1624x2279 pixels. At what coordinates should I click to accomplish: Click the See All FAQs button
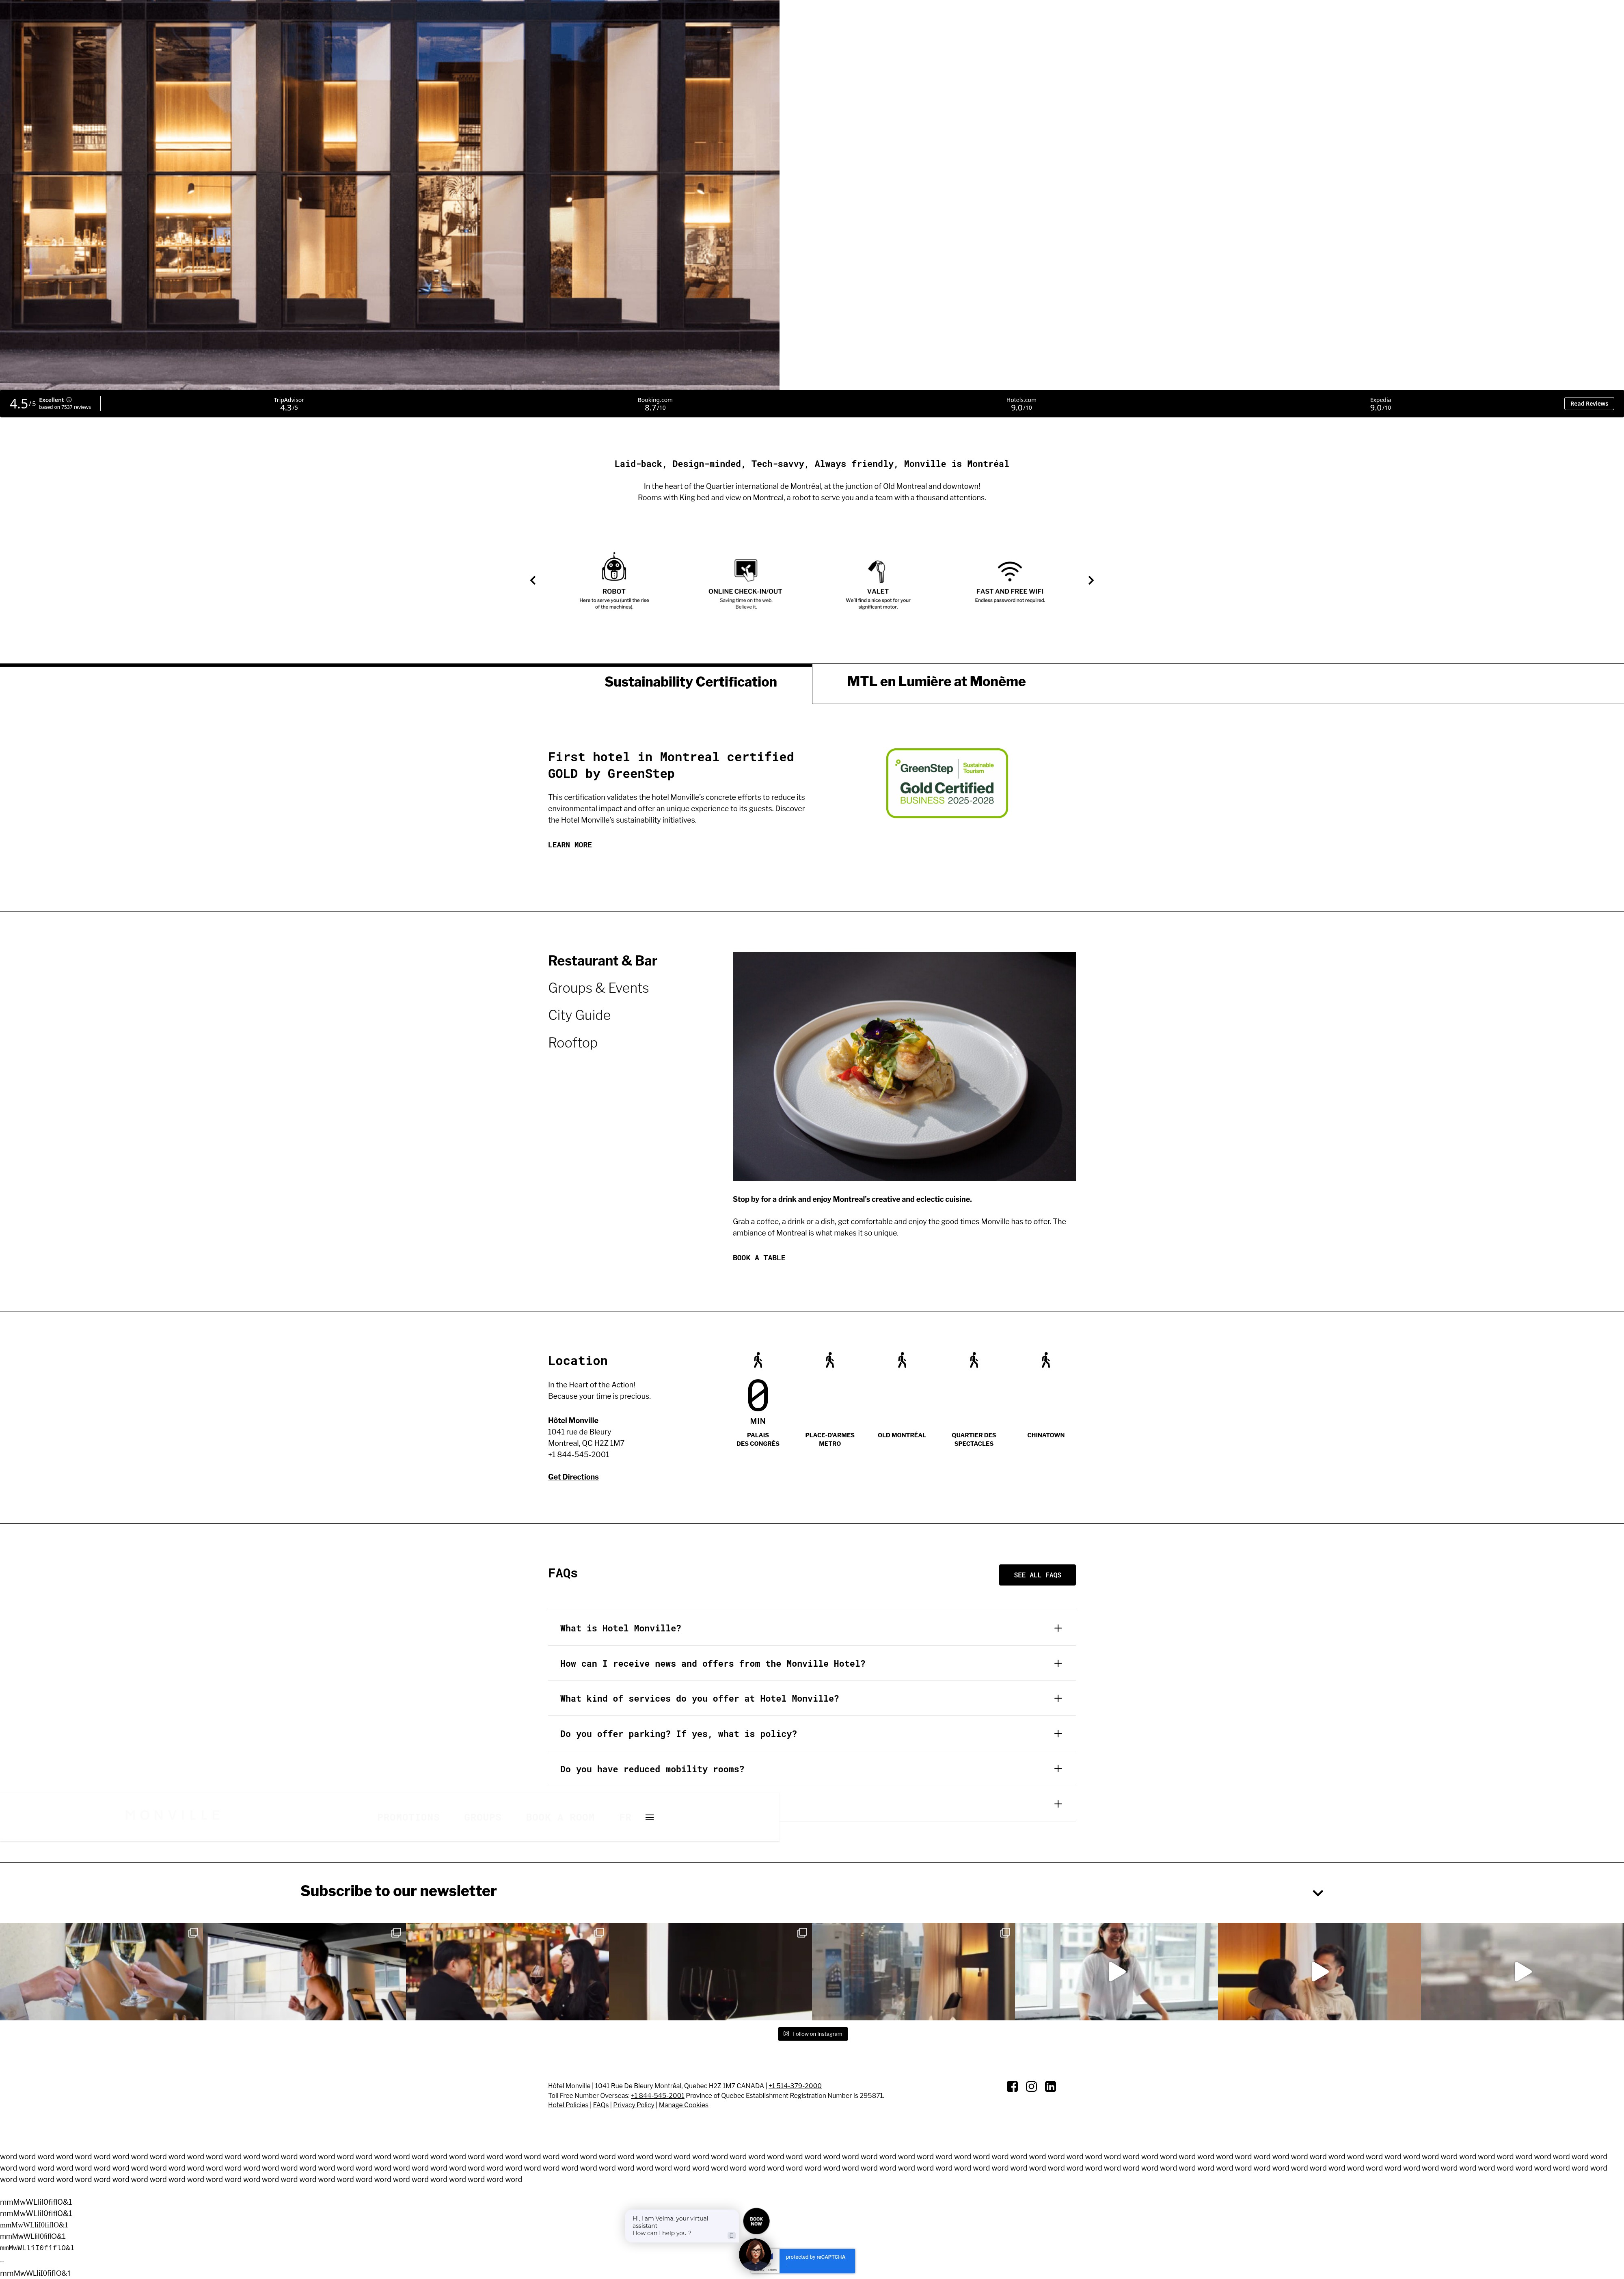point(1037,1575)
